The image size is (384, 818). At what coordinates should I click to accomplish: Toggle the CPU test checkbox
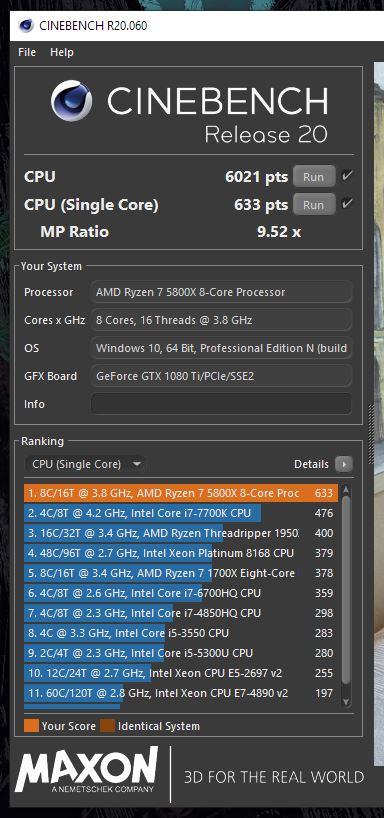[x=347, y=176]
